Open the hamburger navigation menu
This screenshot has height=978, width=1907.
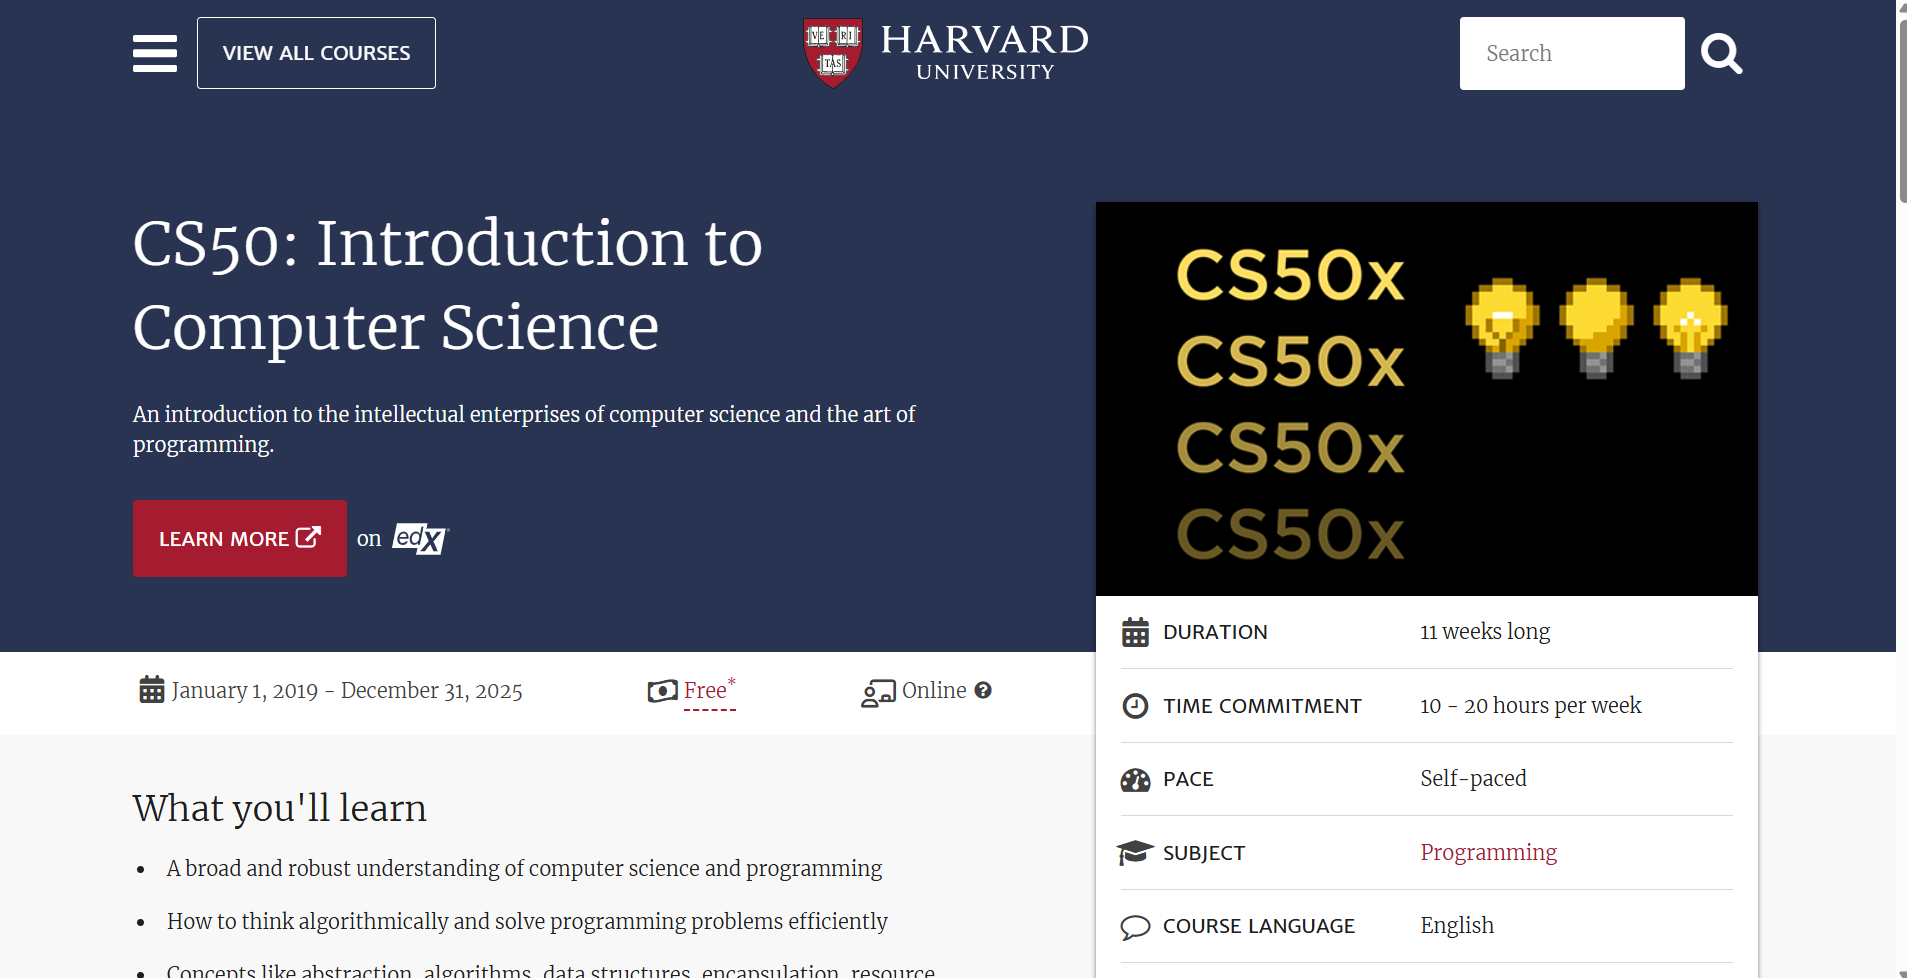pos(155,53)
